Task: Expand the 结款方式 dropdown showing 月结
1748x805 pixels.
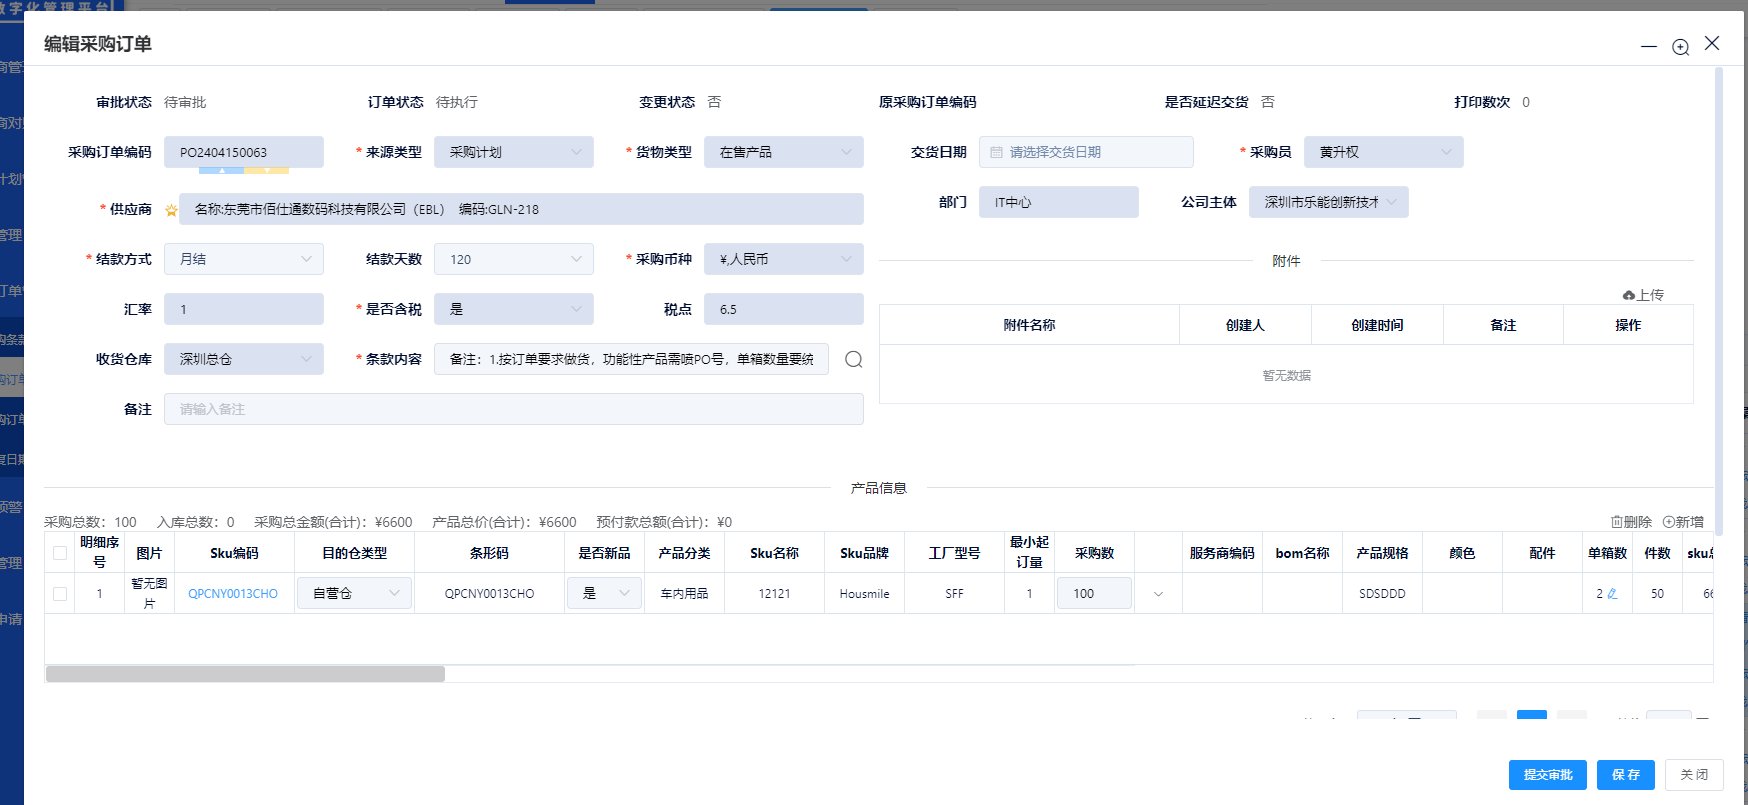Action: [244, 259]
